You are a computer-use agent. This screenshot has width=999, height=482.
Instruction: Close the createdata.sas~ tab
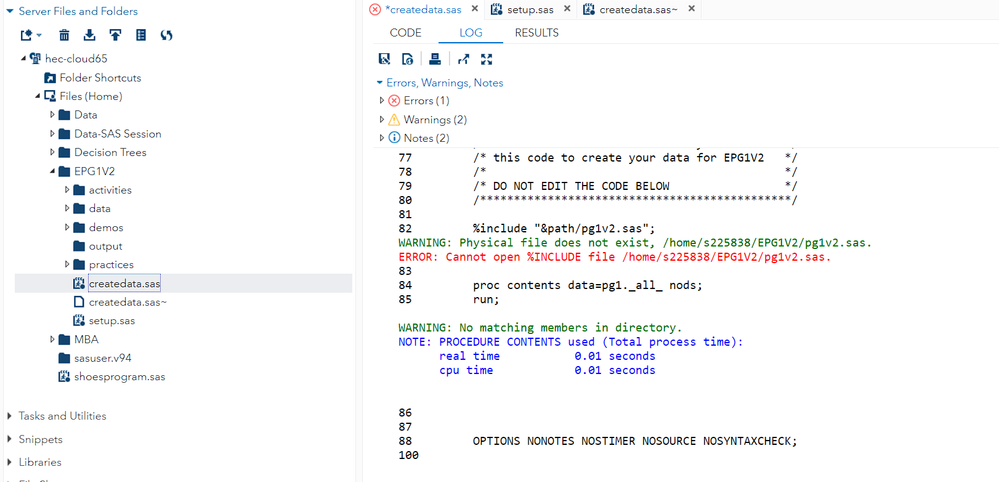690,9
